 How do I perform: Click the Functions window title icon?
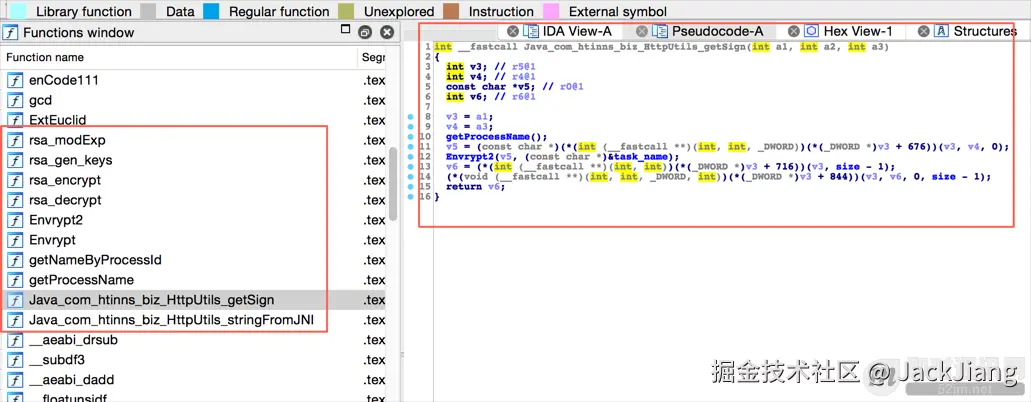tap(11, 32)
